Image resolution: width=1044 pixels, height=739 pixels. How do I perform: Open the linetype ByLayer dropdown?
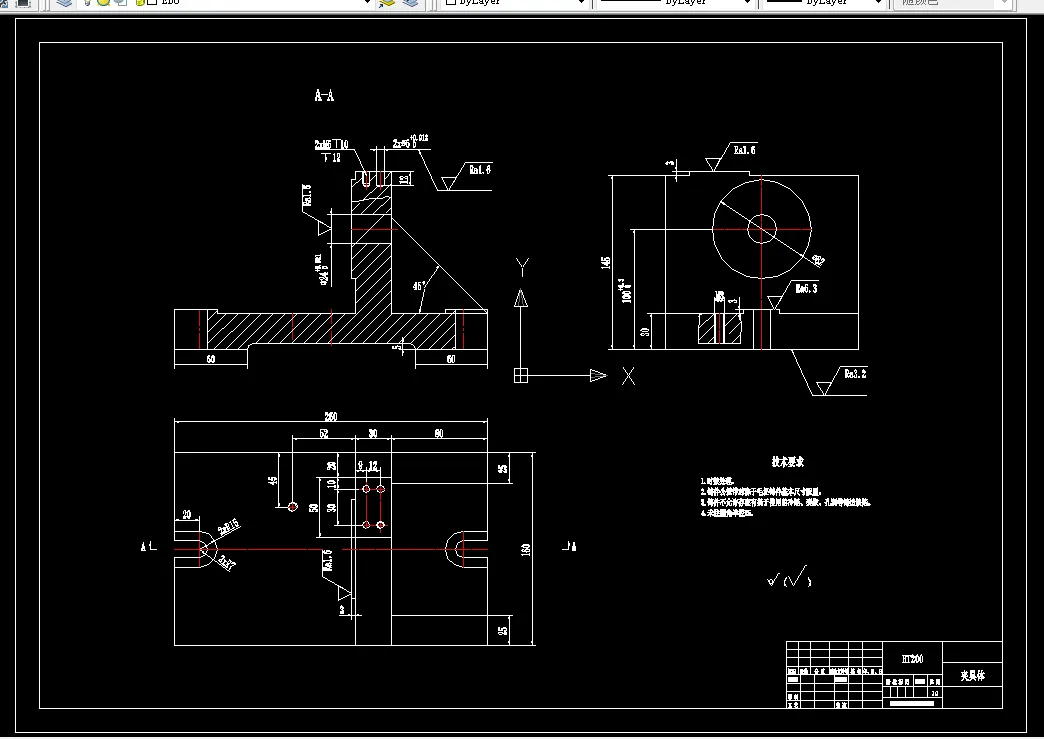point(676,2)
